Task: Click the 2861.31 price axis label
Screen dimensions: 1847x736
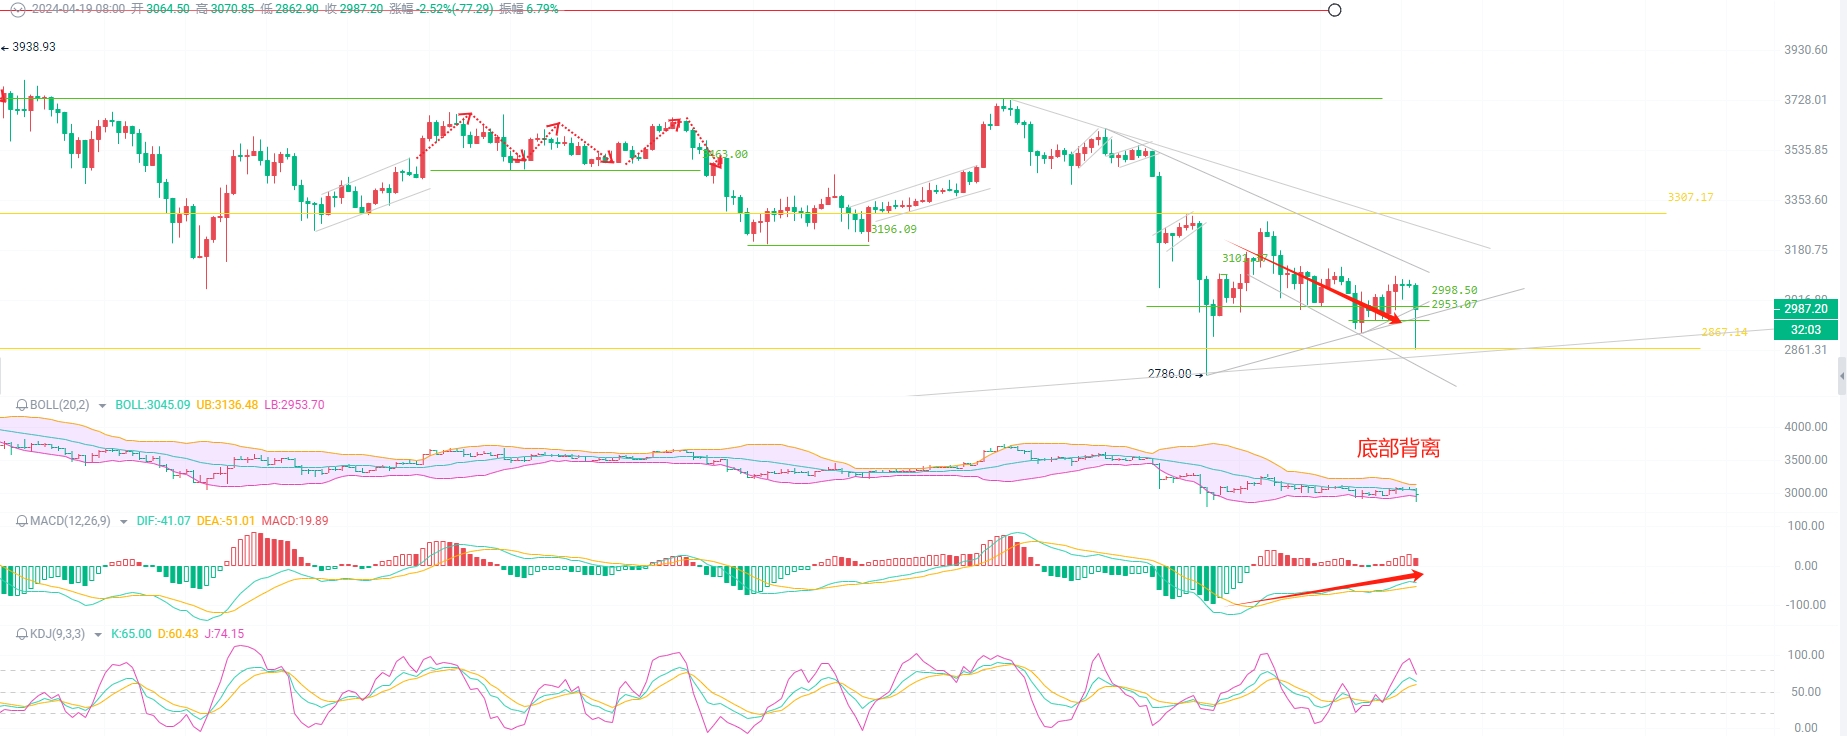Action: (x=1806, y=350)
